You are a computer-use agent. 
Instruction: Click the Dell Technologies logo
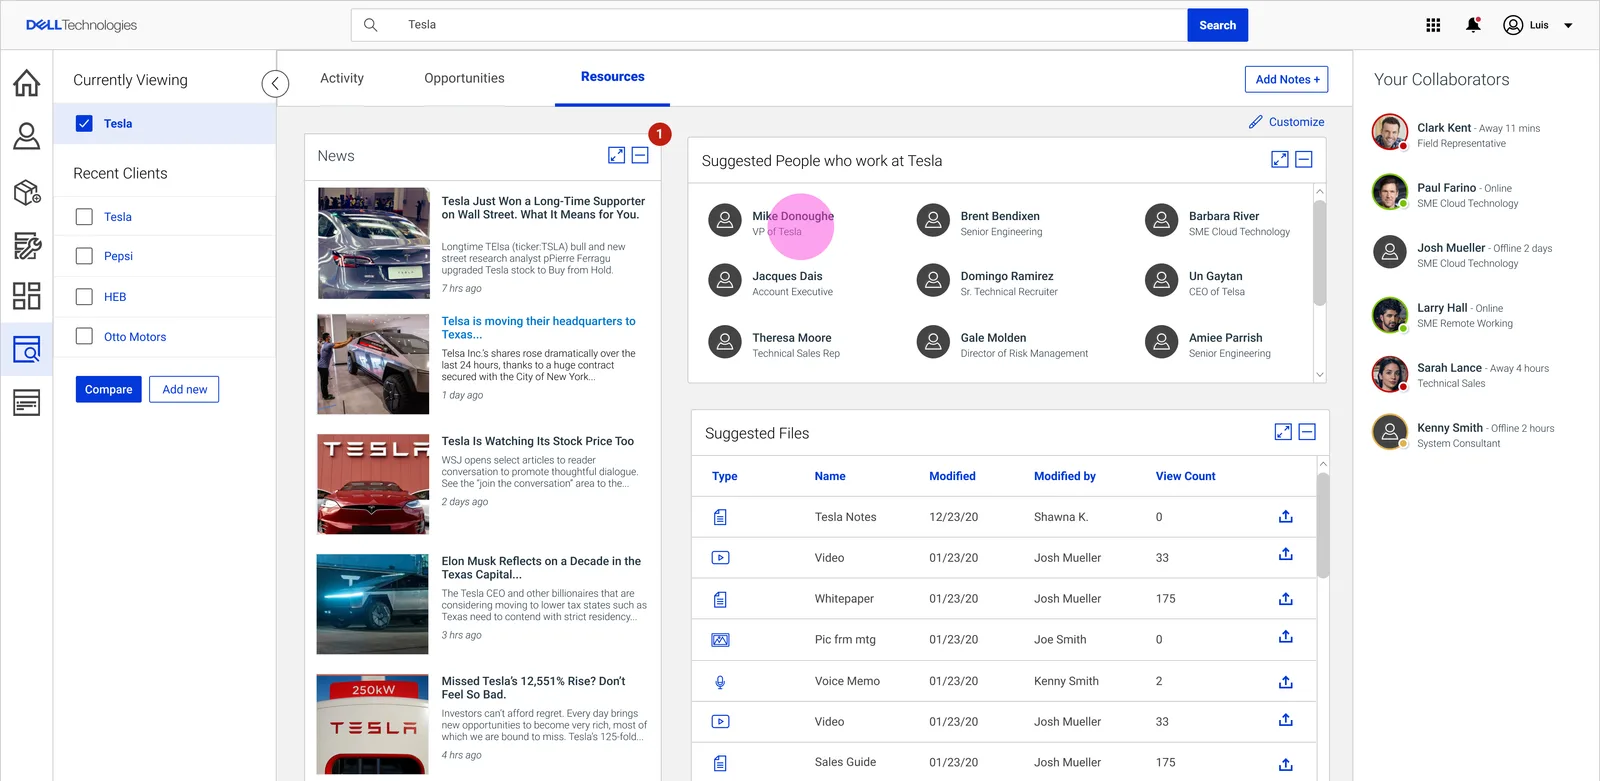(x=81, y=25)
